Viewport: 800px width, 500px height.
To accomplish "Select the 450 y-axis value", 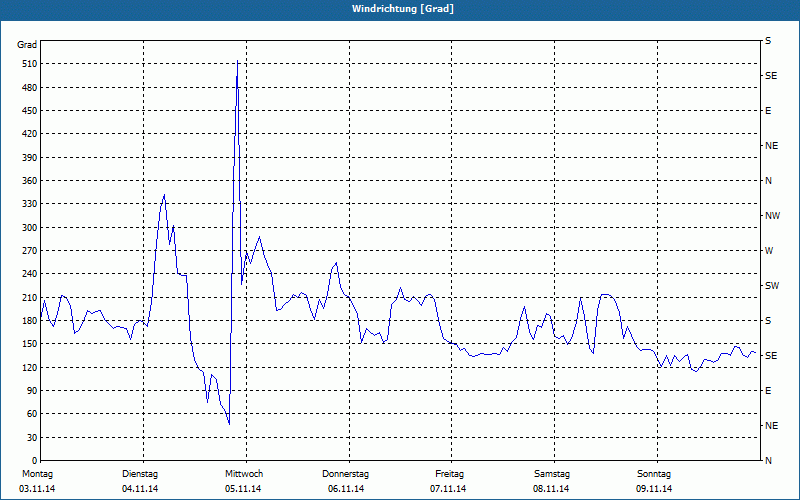I will coord(29,111).
